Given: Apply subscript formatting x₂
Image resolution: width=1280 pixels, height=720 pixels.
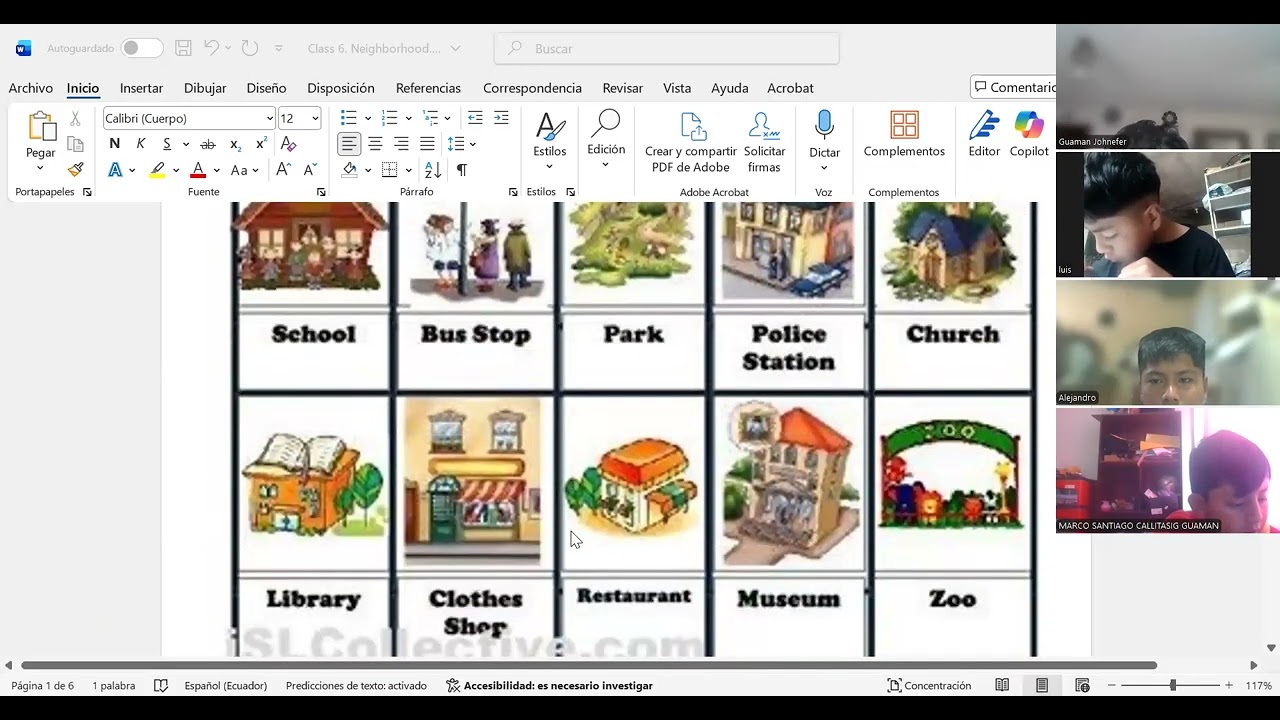Looking at the screenshot, I should coord(235,144).
